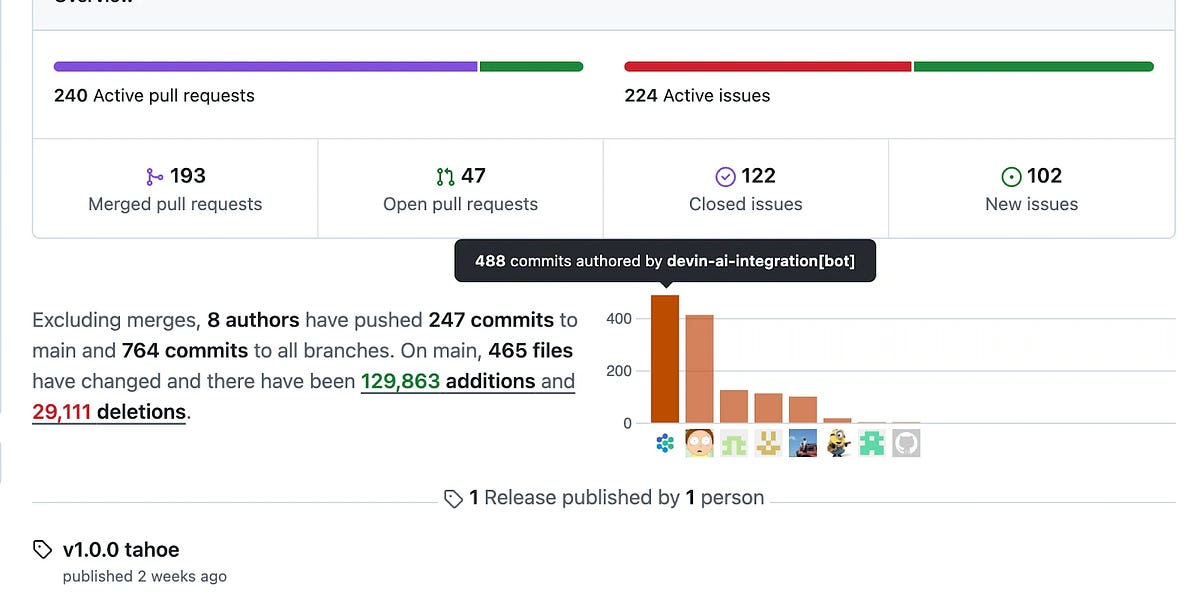
Task: Click the 400 axis label on the chart
Action: click(619, 319)
